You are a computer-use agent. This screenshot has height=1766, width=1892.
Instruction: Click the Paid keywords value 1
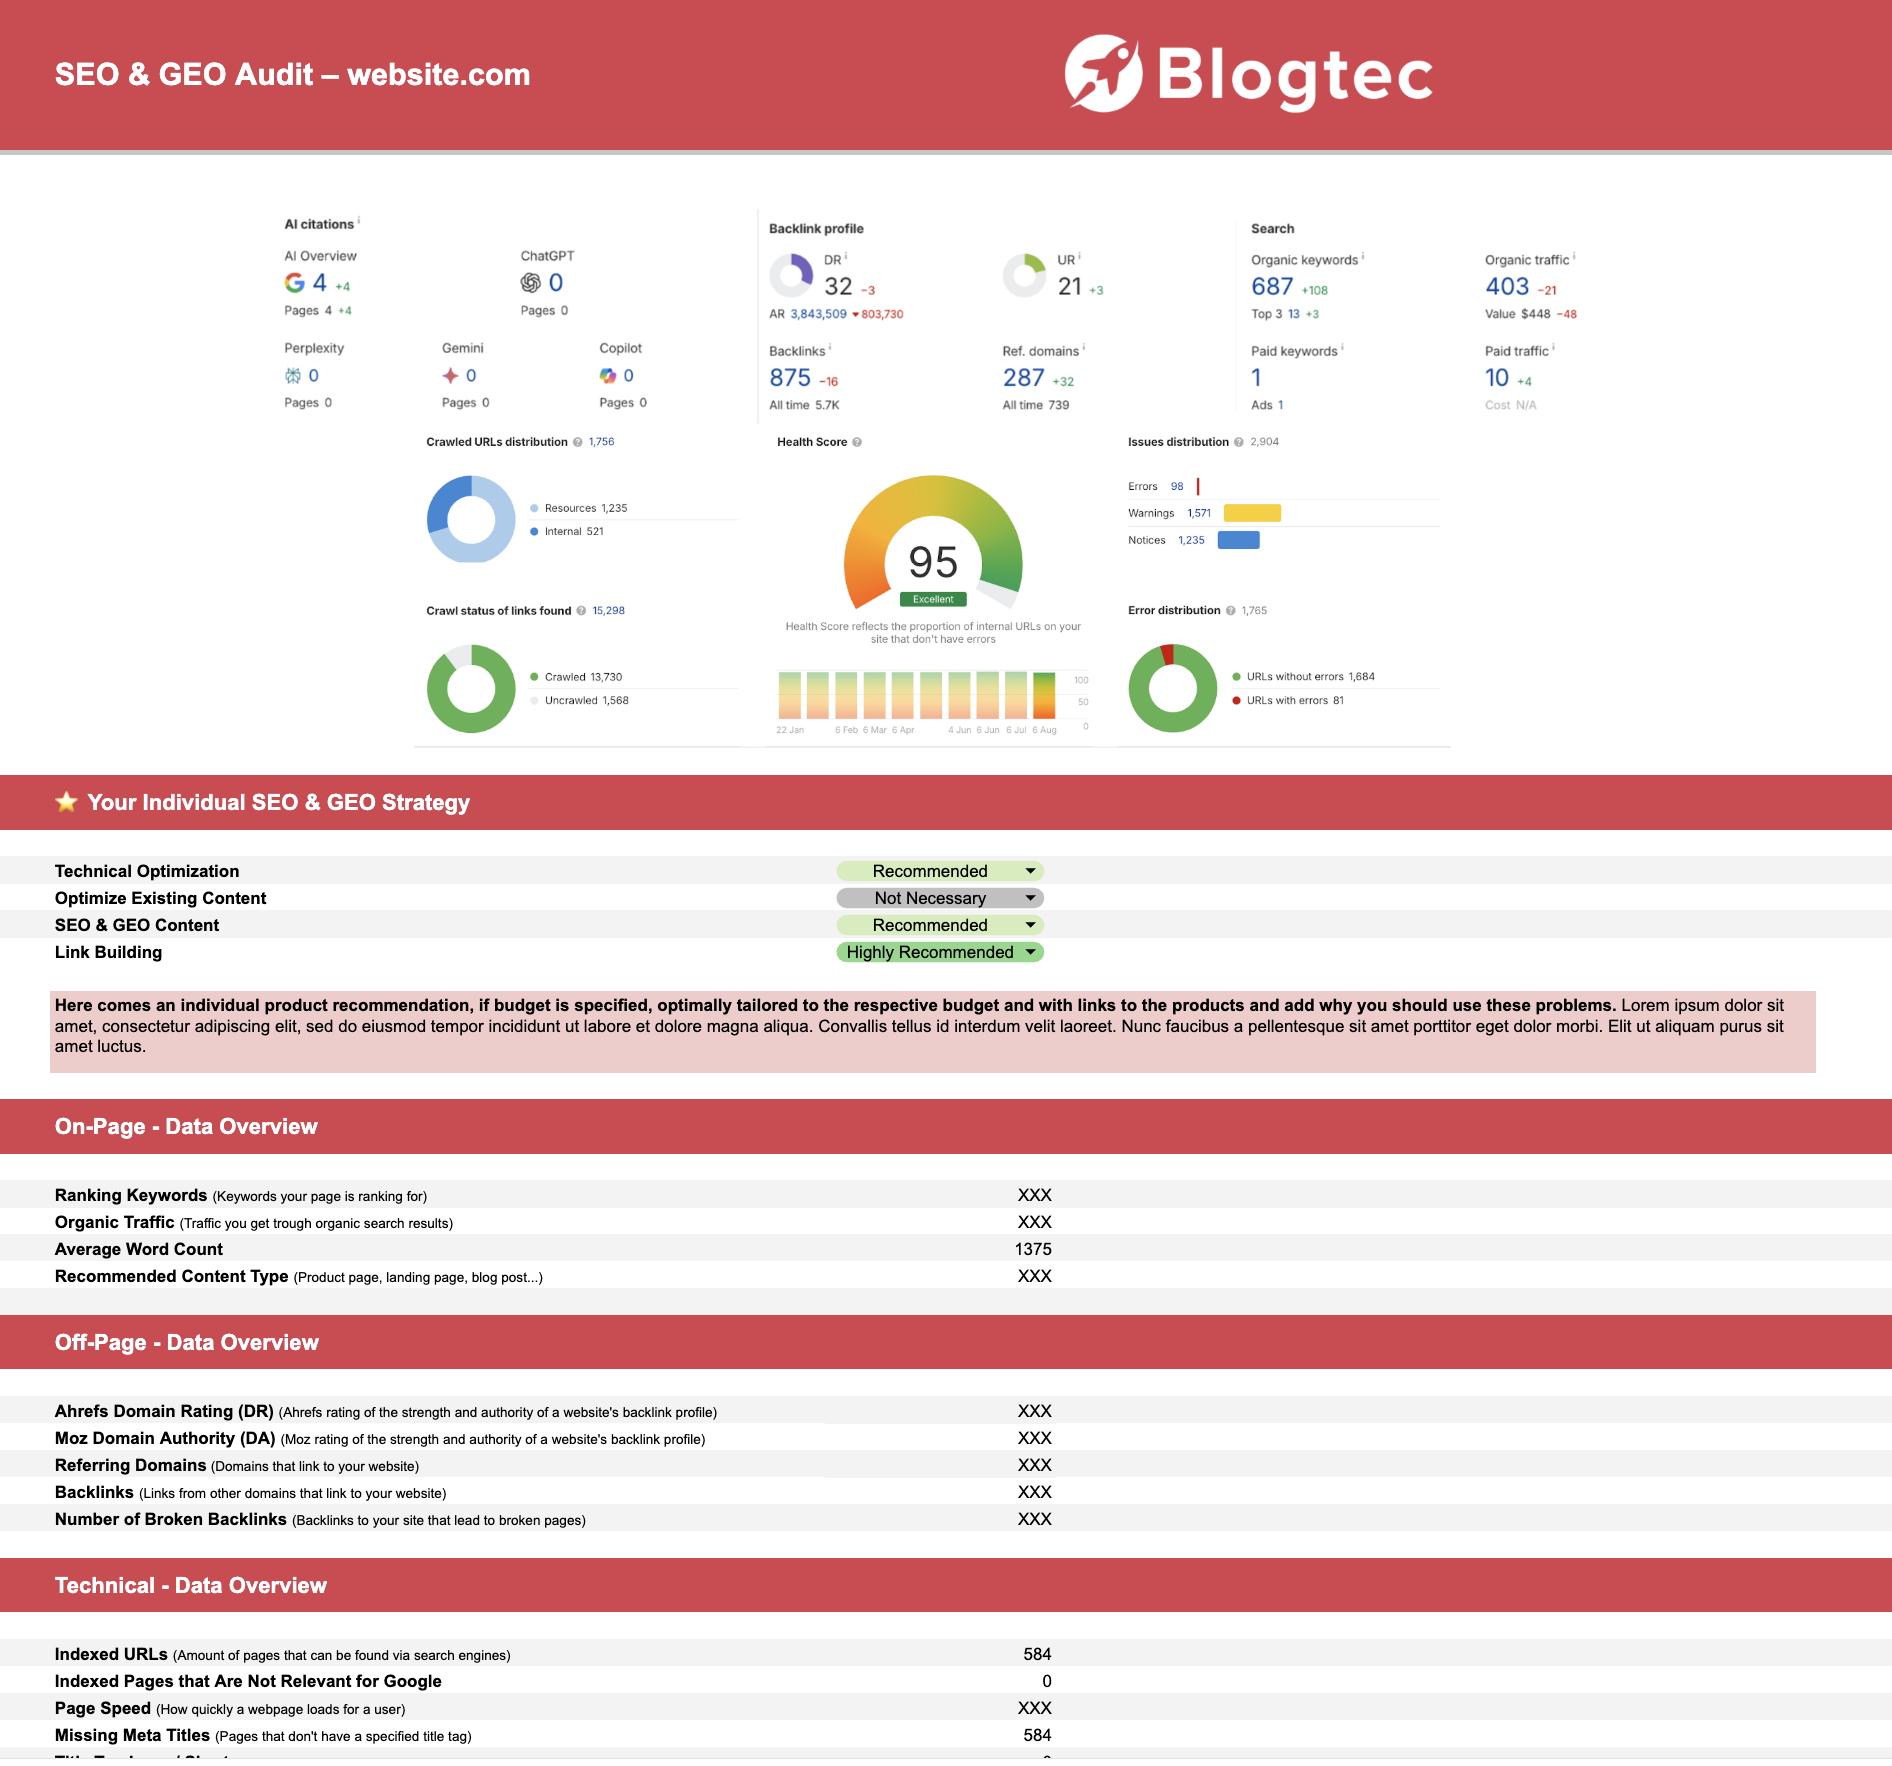(1256, 378)
